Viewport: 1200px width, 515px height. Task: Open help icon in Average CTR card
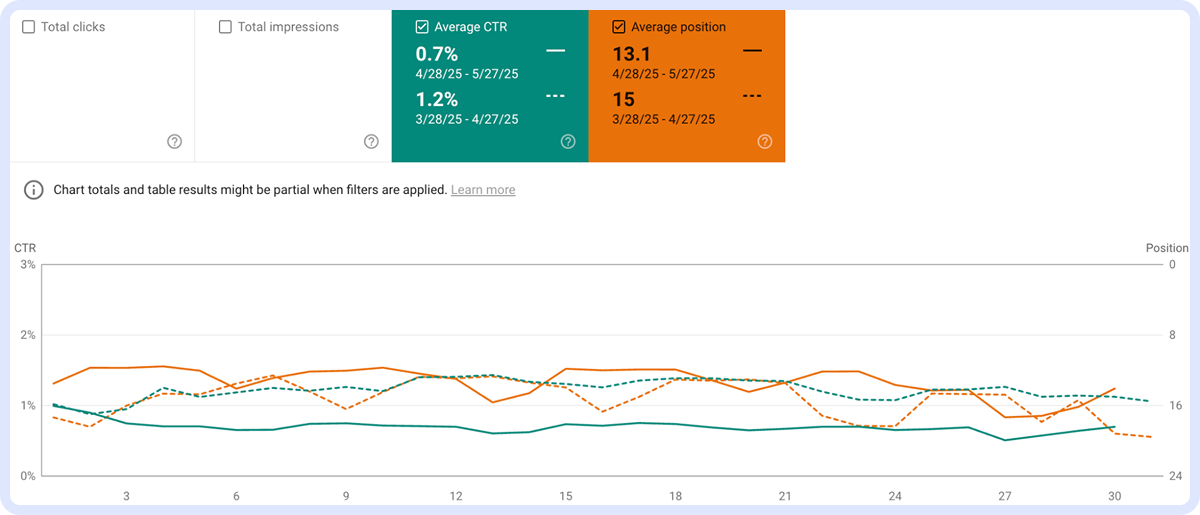[568, 142]
